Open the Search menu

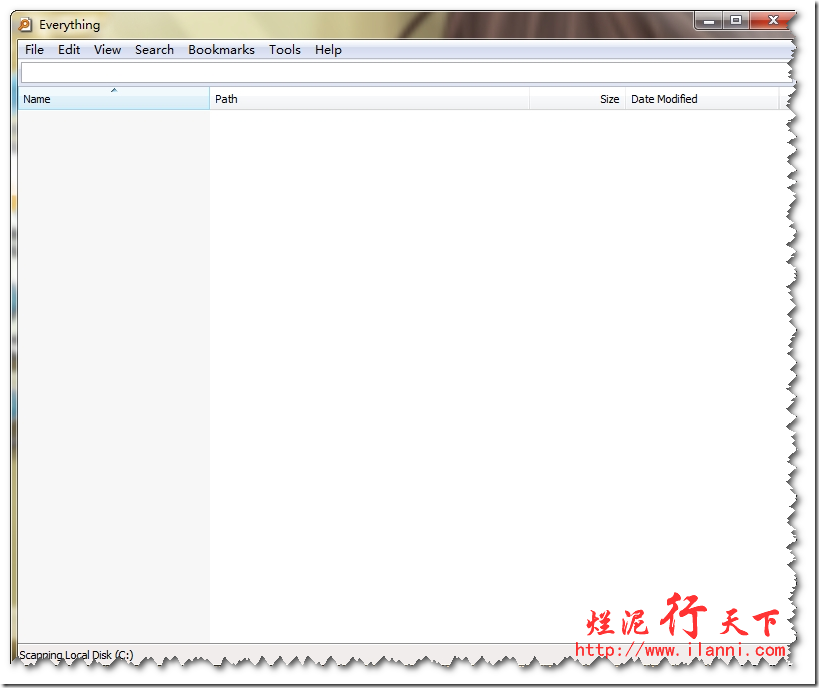point(154,50)
